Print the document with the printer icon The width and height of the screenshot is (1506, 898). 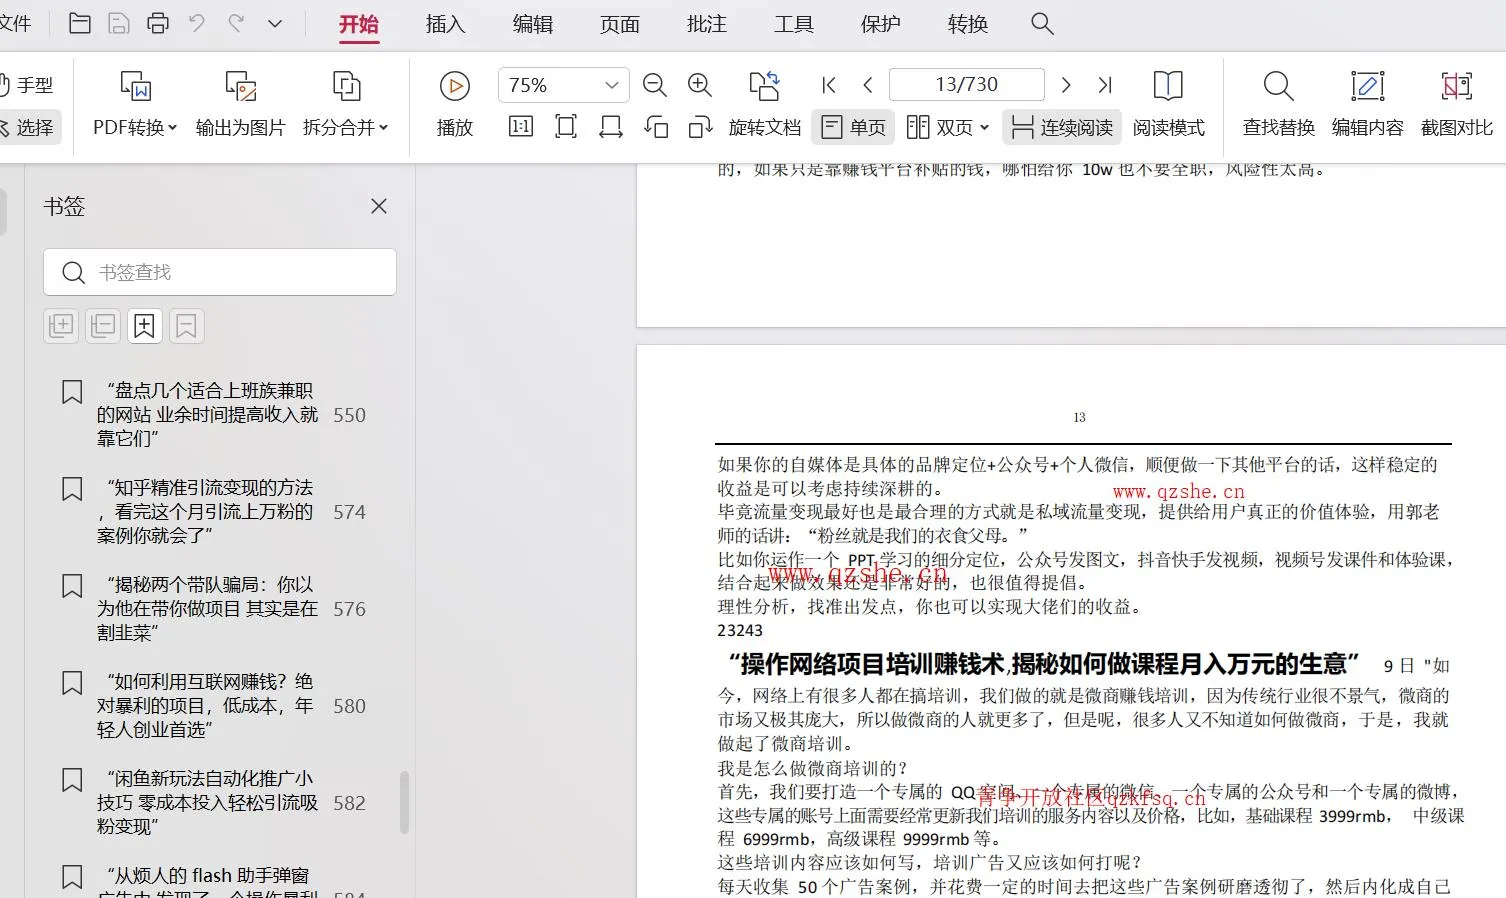click(158, 23)
